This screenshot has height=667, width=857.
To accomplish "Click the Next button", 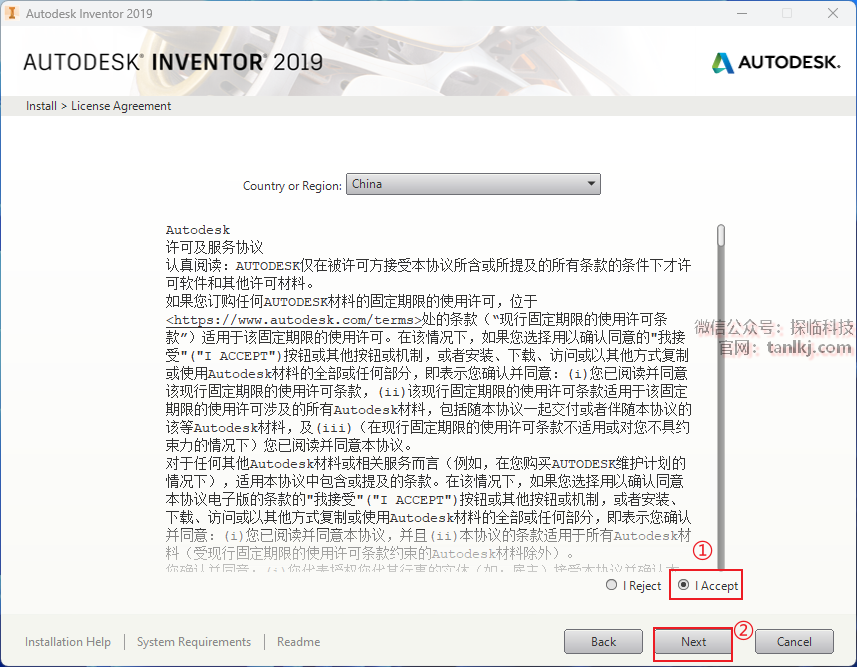I will pos(693,642).
